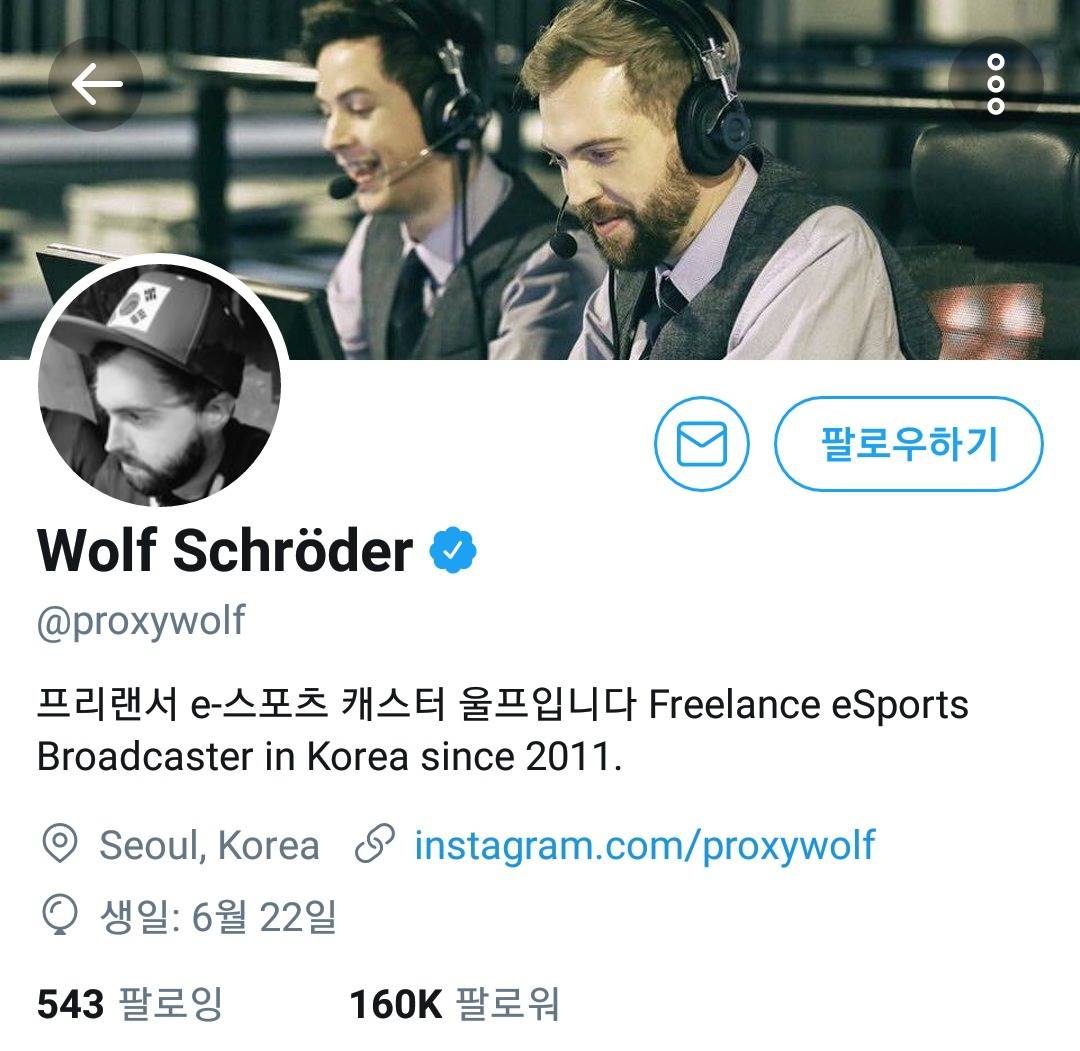Open the circular profile avatar photo
1080x1051 pixels.
[159, 383]
